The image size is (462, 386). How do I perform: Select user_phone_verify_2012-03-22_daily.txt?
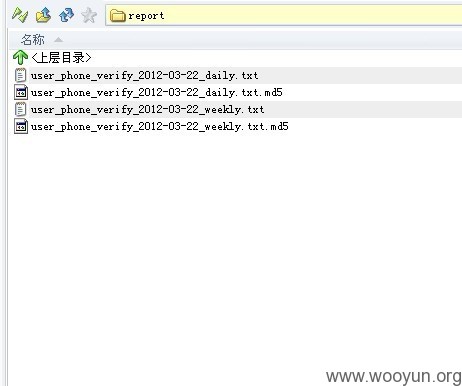point(144,75)
